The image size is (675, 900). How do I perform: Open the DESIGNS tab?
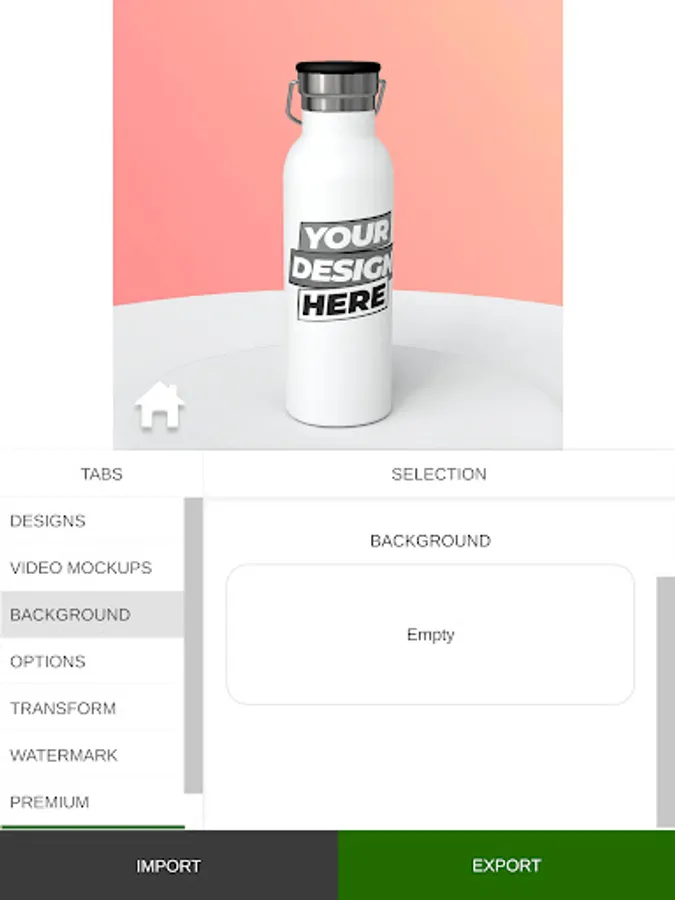[92, 521]
